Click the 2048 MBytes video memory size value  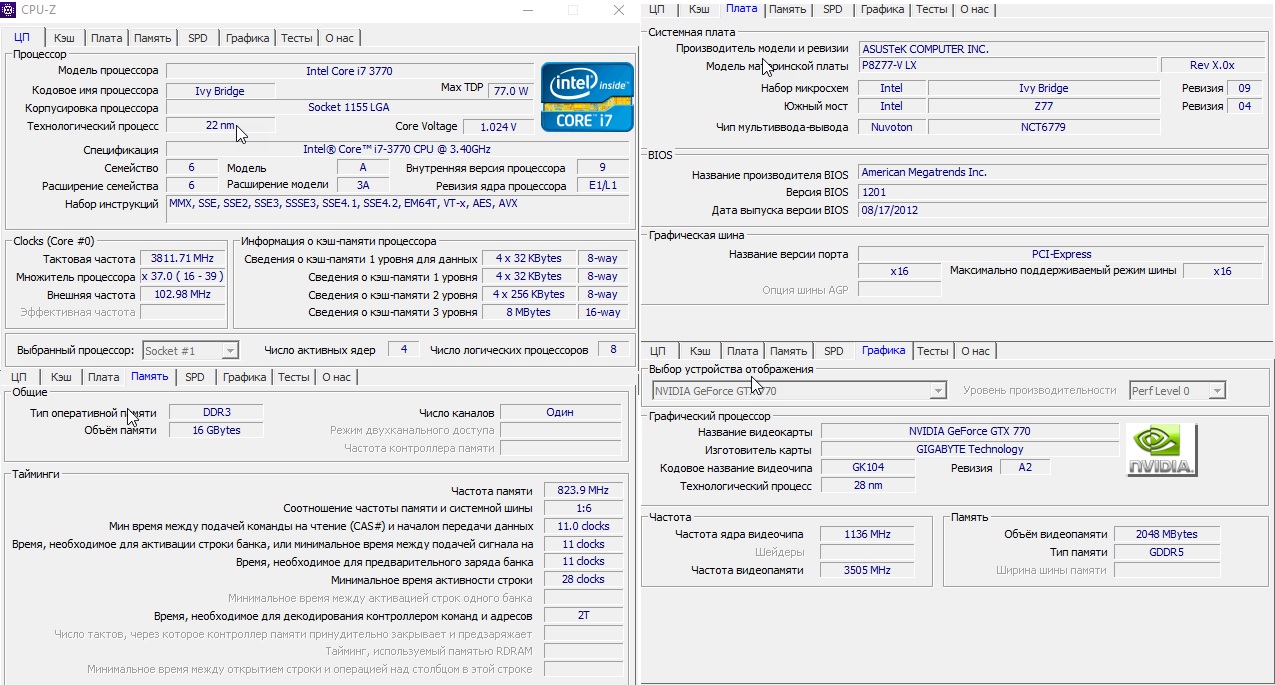pos(1166,534)
